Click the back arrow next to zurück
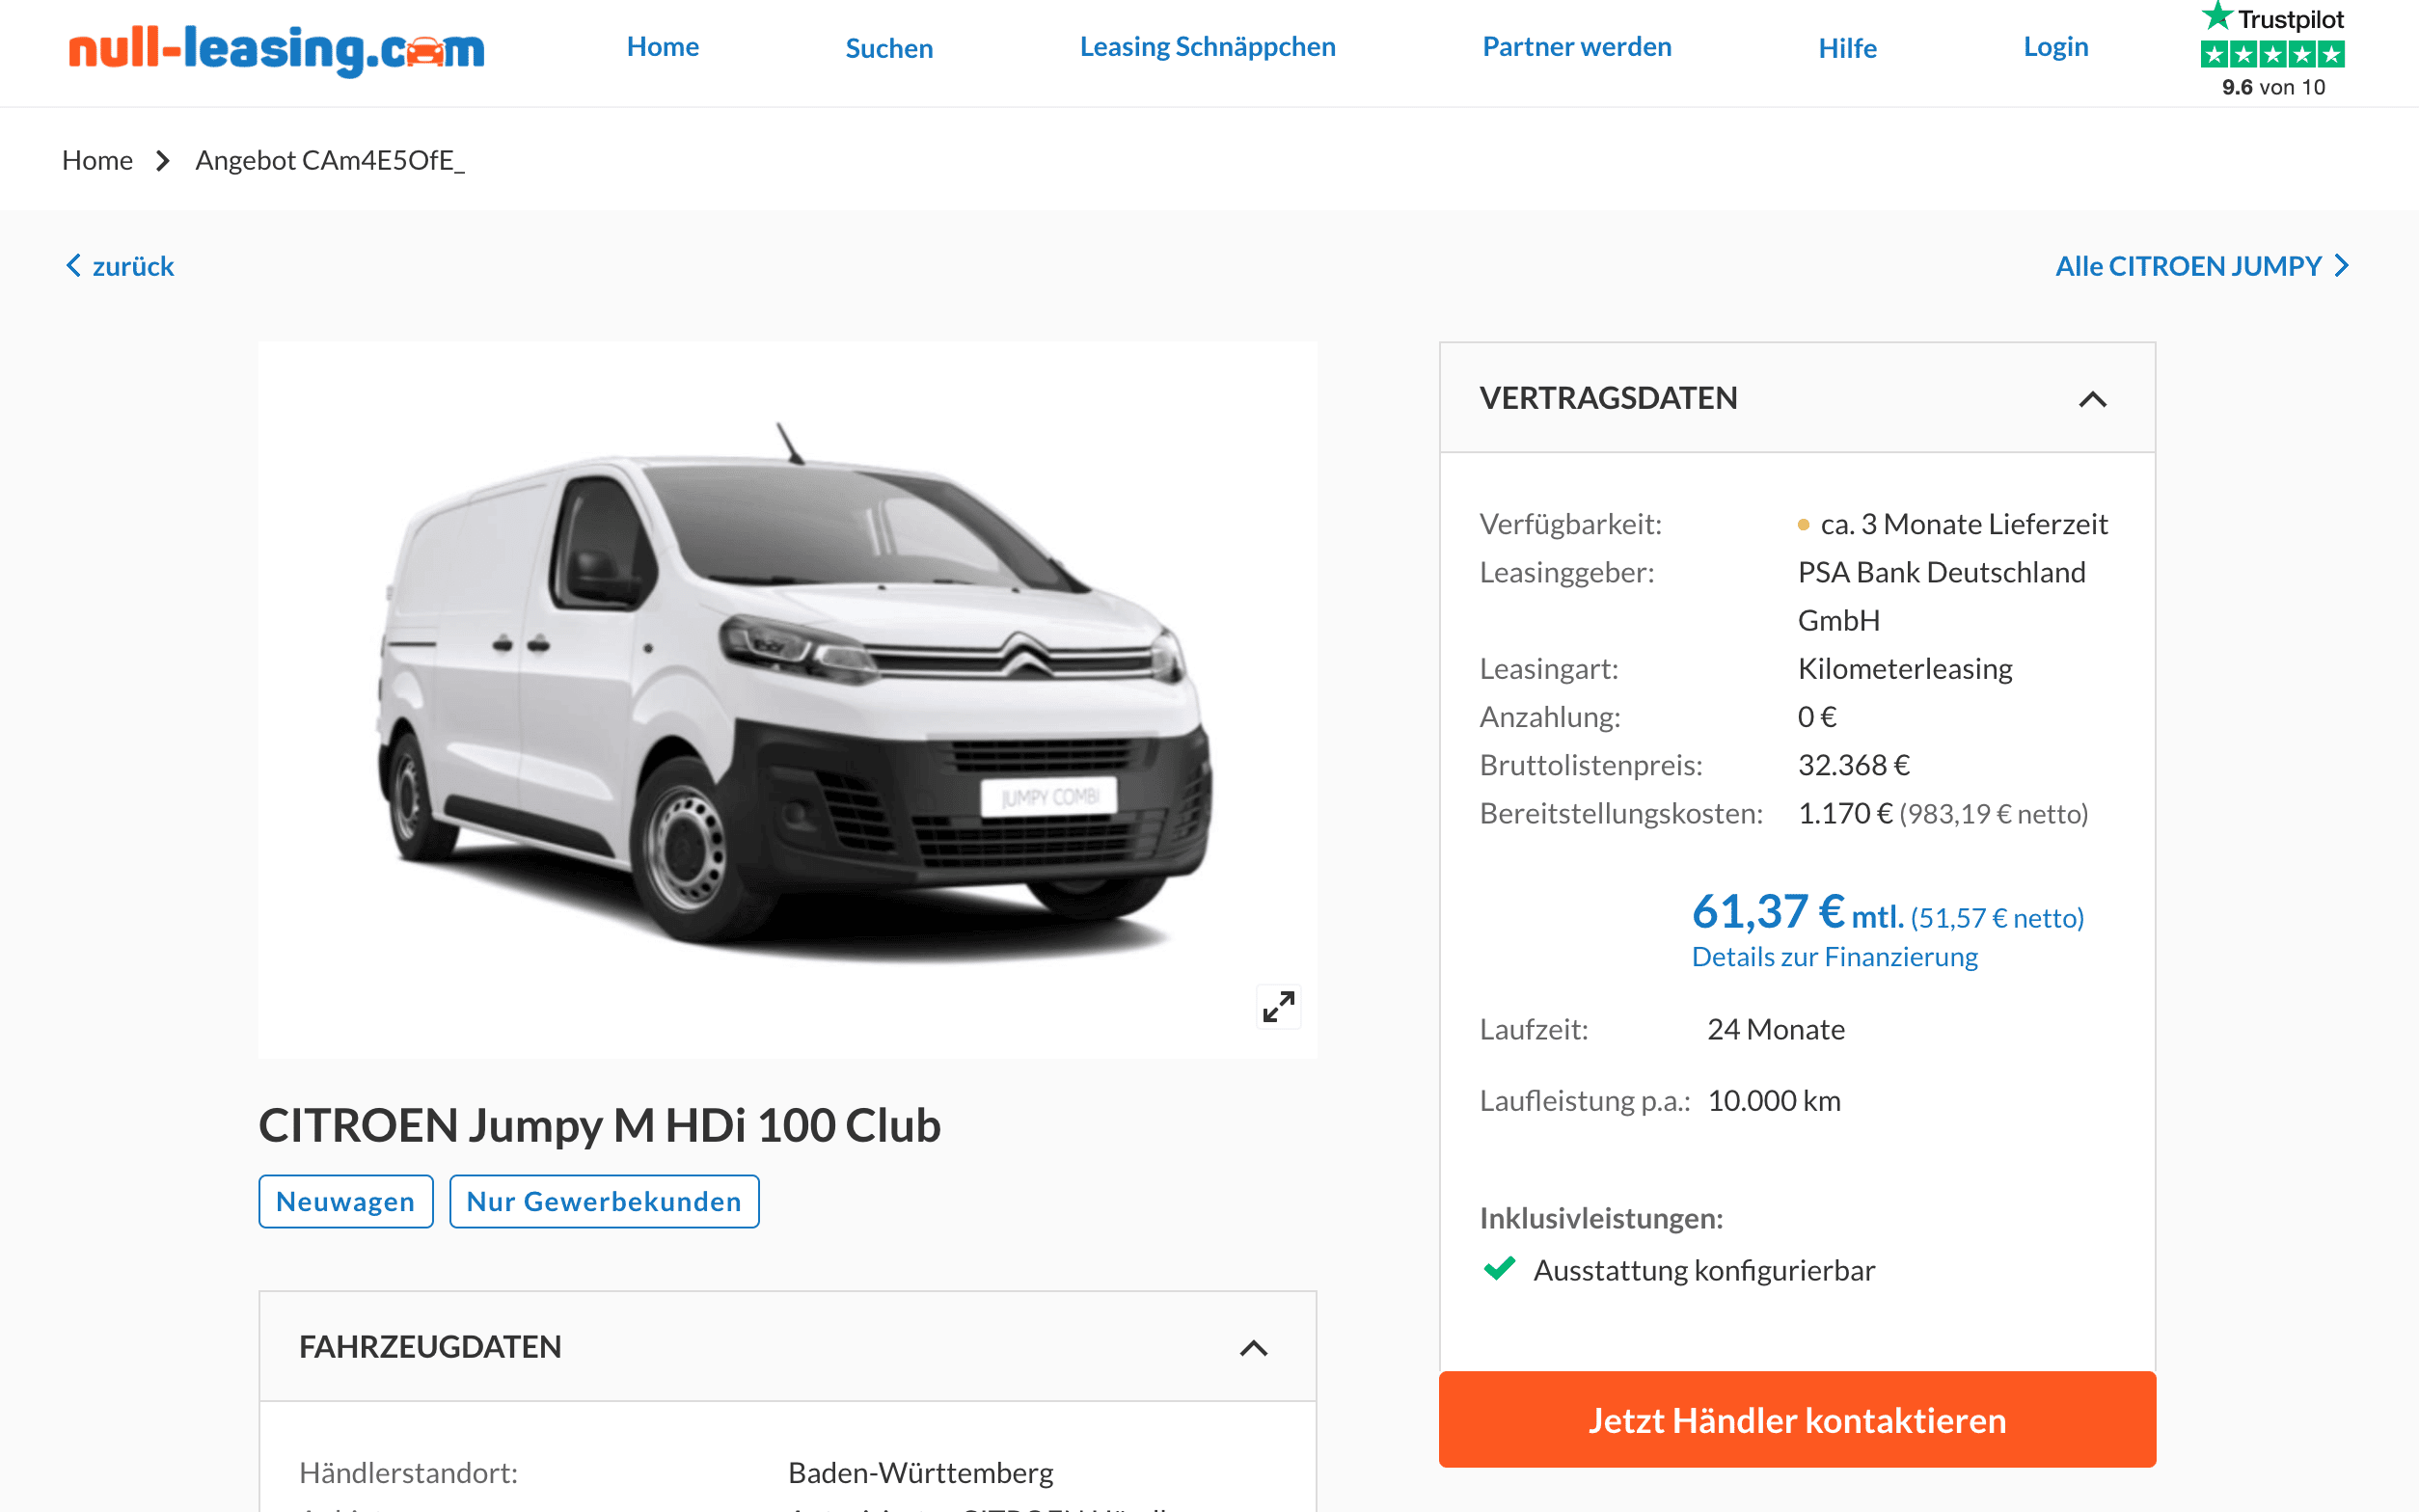The height and width of the screenshot is (1512, 2419). [x=73, y=265]
